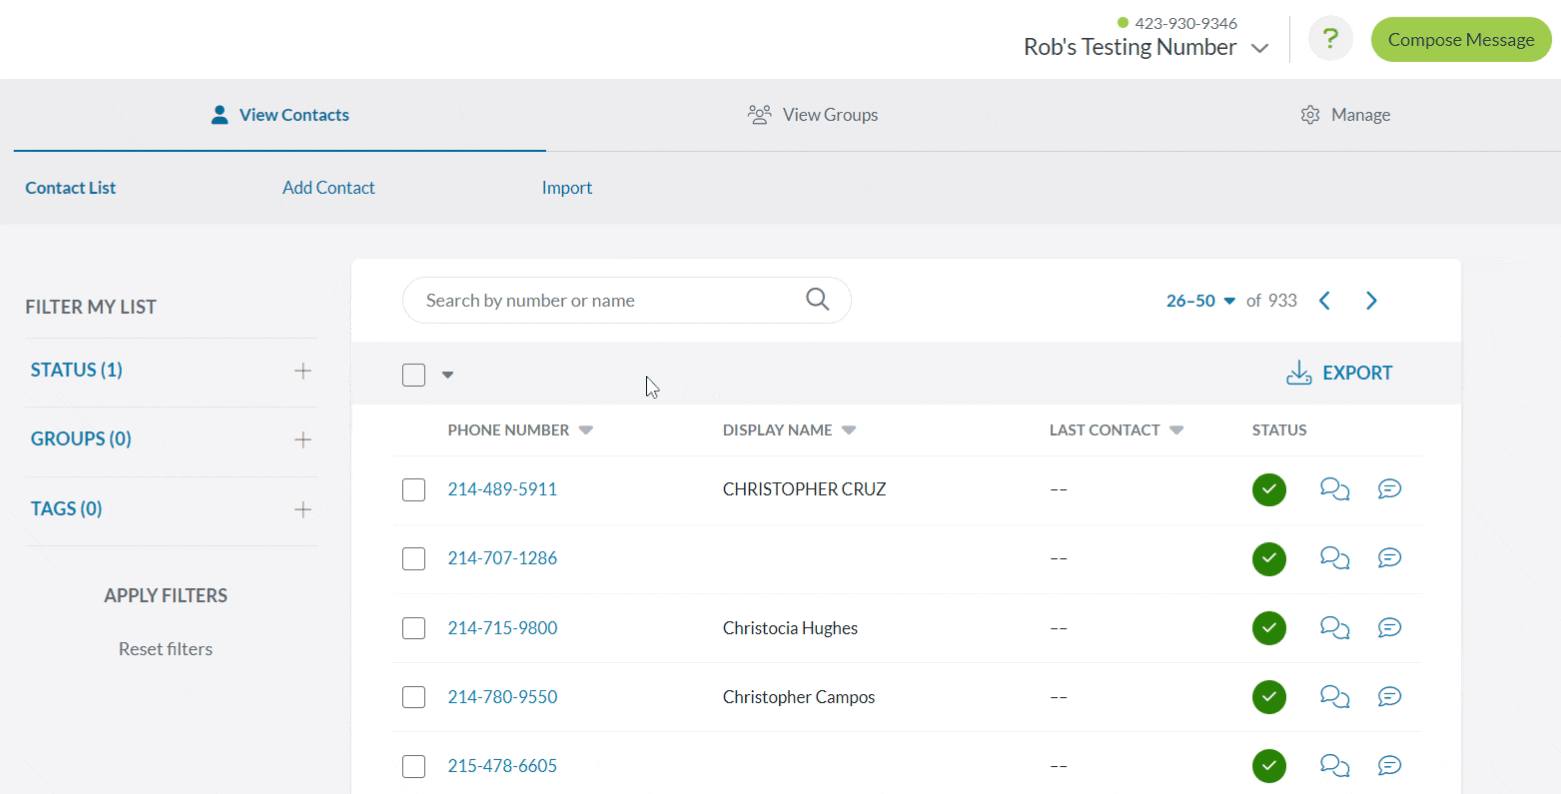Check the box for 214-489-5911
Viewport: 1561px width, 794px height.
414,490
